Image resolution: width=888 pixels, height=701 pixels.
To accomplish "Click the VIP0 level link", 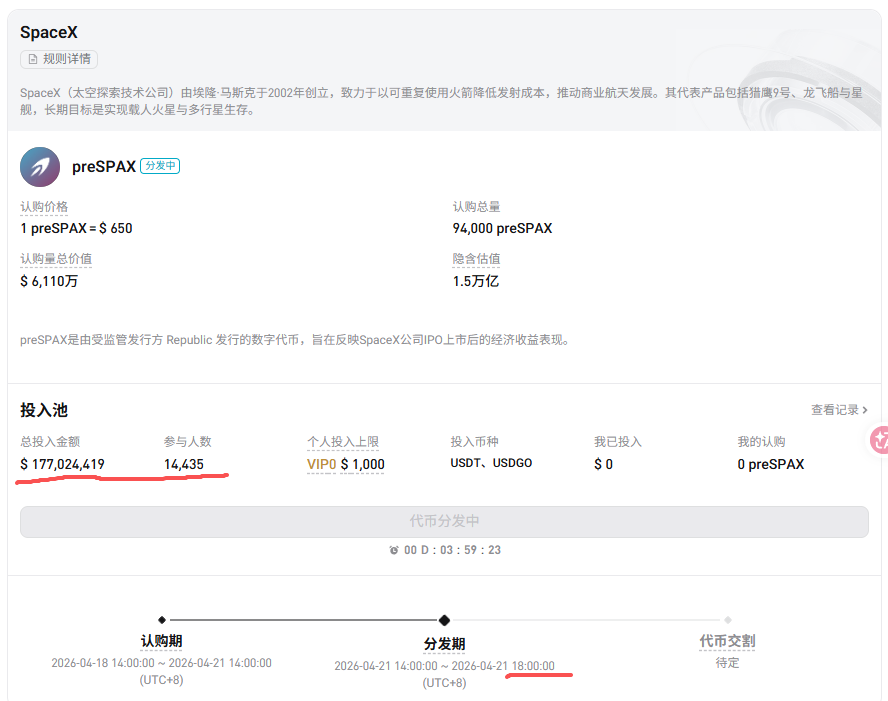I will point(321,464).
